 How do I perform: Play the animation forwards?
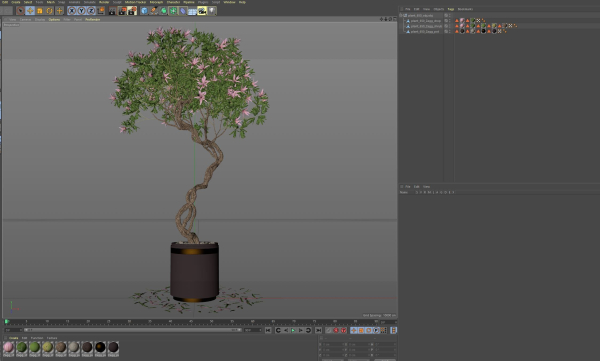tap(293, 330)
